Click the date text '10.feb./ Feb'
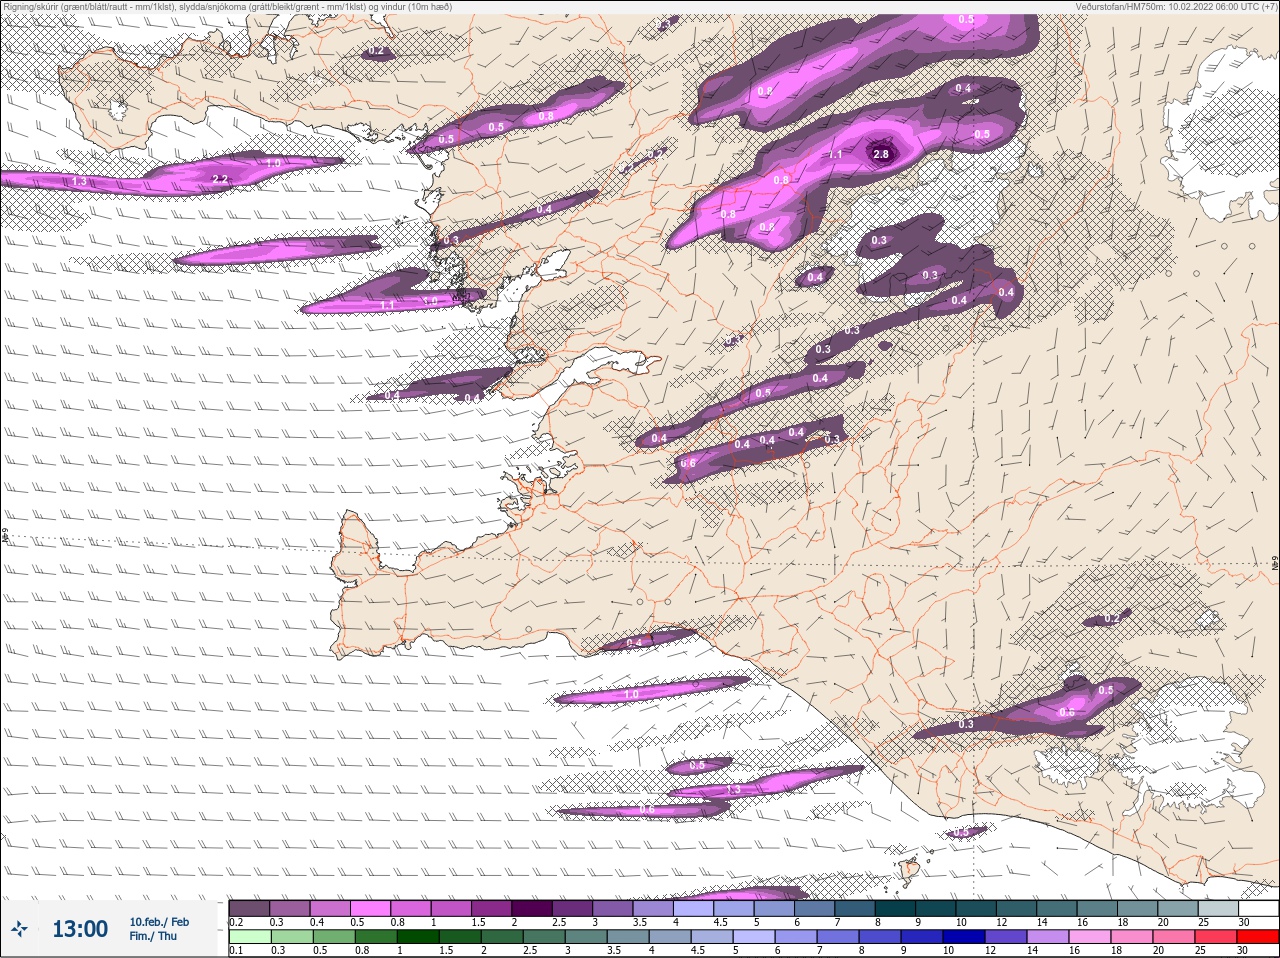The width and height of the screenshot is (1280, 958). pos(159,922)
